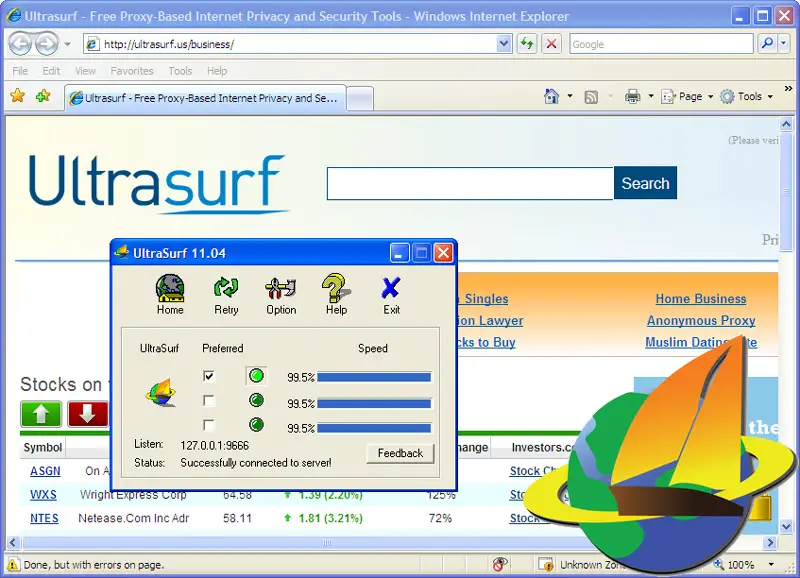Open the Home Business link
Screen dimensions: 800x578
(701, 299)
